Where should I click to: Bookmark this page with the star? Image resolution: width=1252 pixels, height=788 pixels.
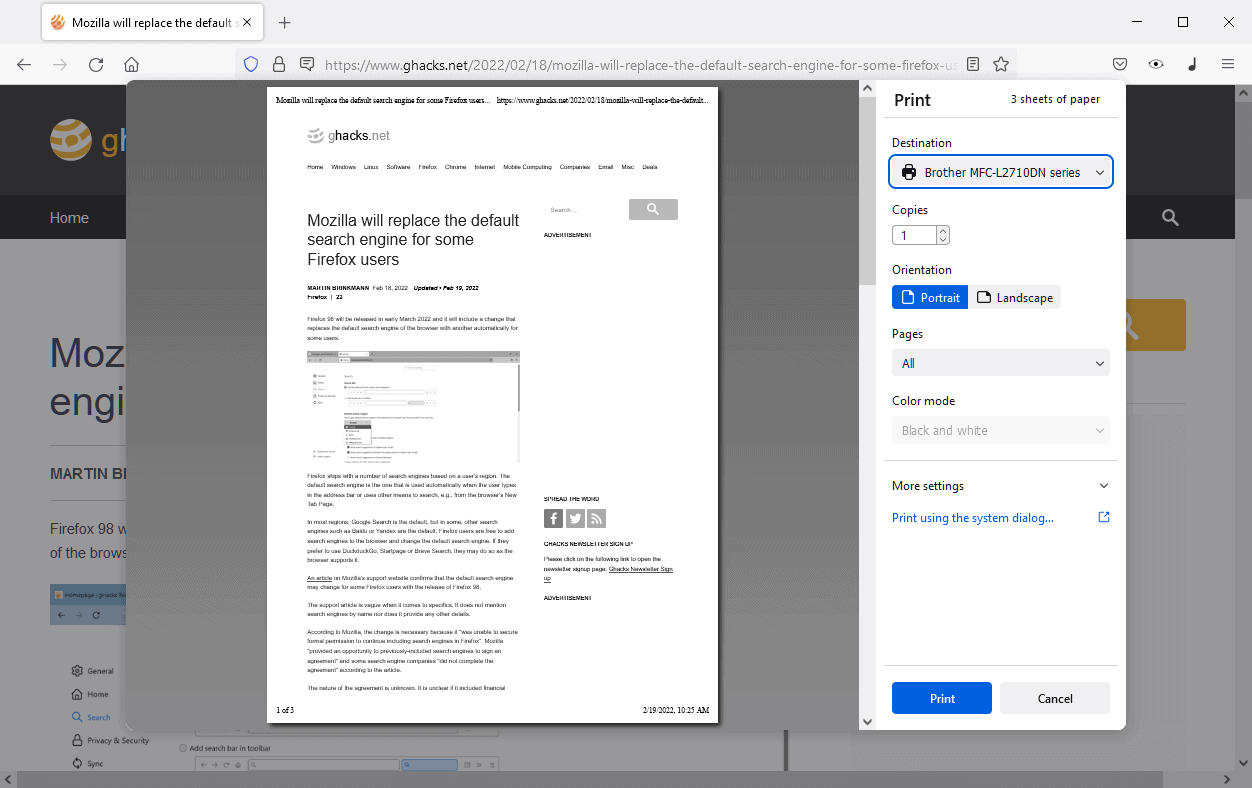(x=1000, y=63)
